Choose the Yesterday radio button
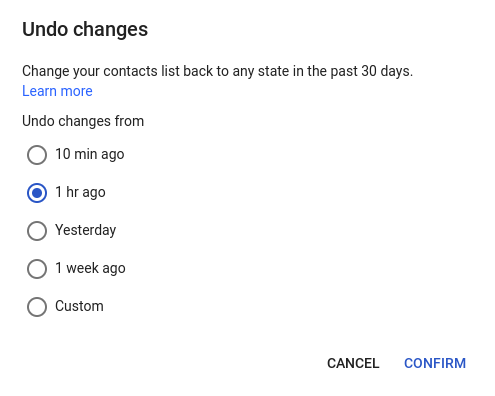This screenshot has width=495, height=396. [x=37, y=231]
